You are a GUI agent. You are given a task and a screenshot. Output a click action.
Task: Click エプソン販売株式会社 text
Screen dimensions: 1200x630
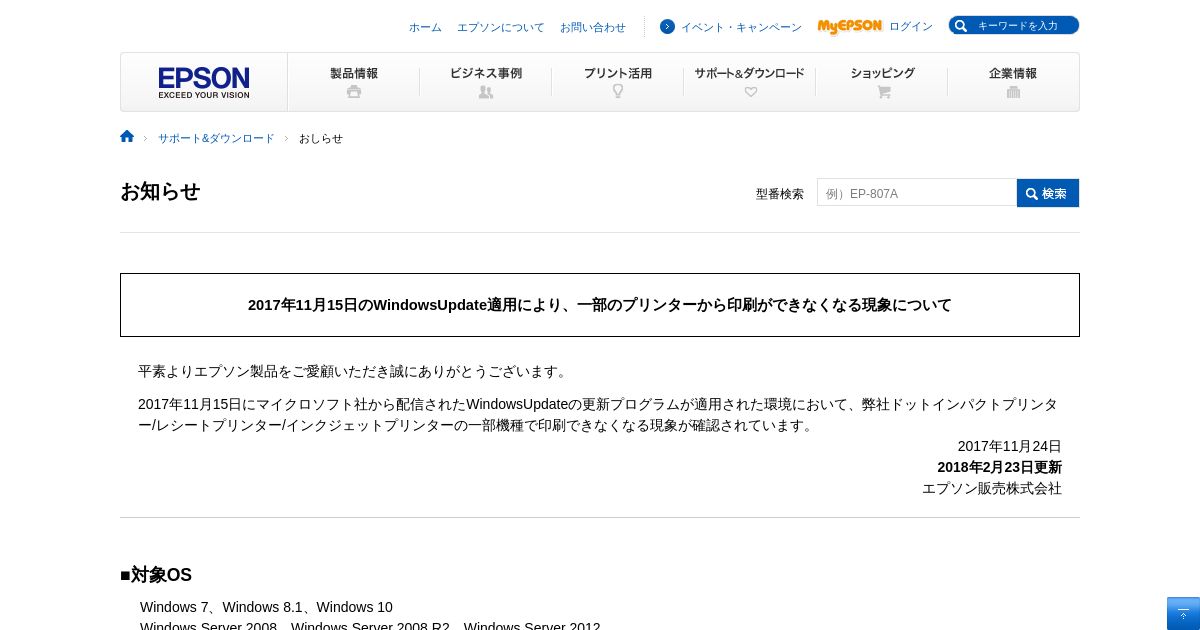tap(992, 488)
